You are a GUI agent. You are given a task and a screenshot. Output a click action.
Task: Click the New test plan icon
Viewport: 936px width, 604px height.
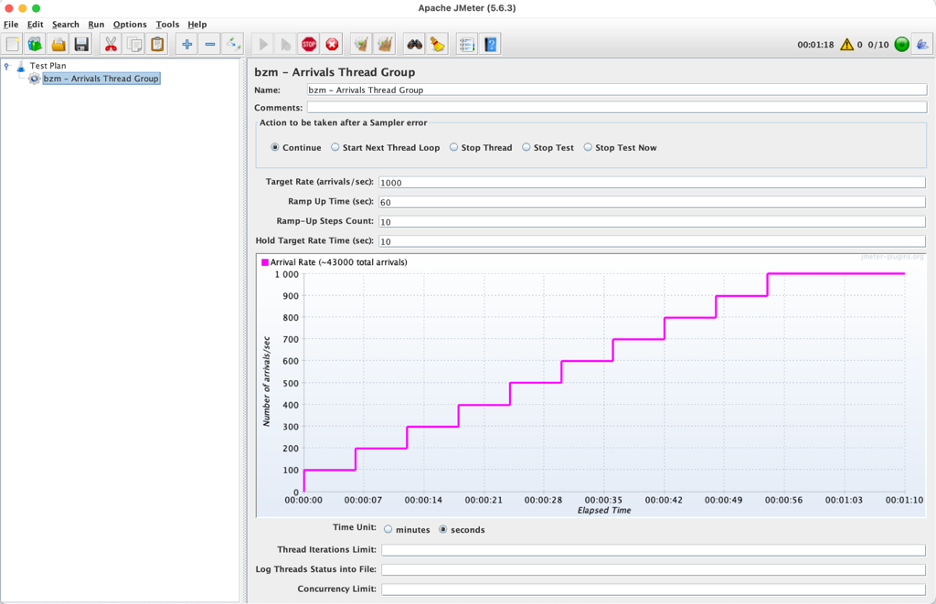pos(13,44)
